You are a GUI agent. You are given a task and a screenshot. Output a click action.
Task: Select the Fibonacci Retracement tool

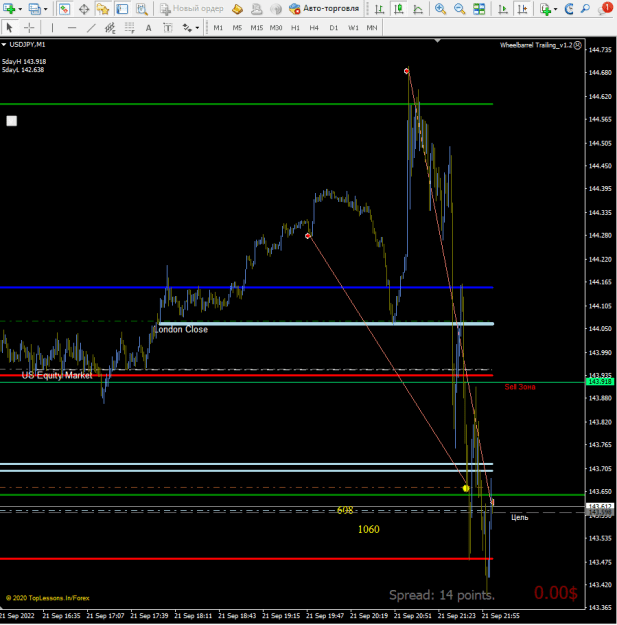pyautogui.click(x=130, y=28)
